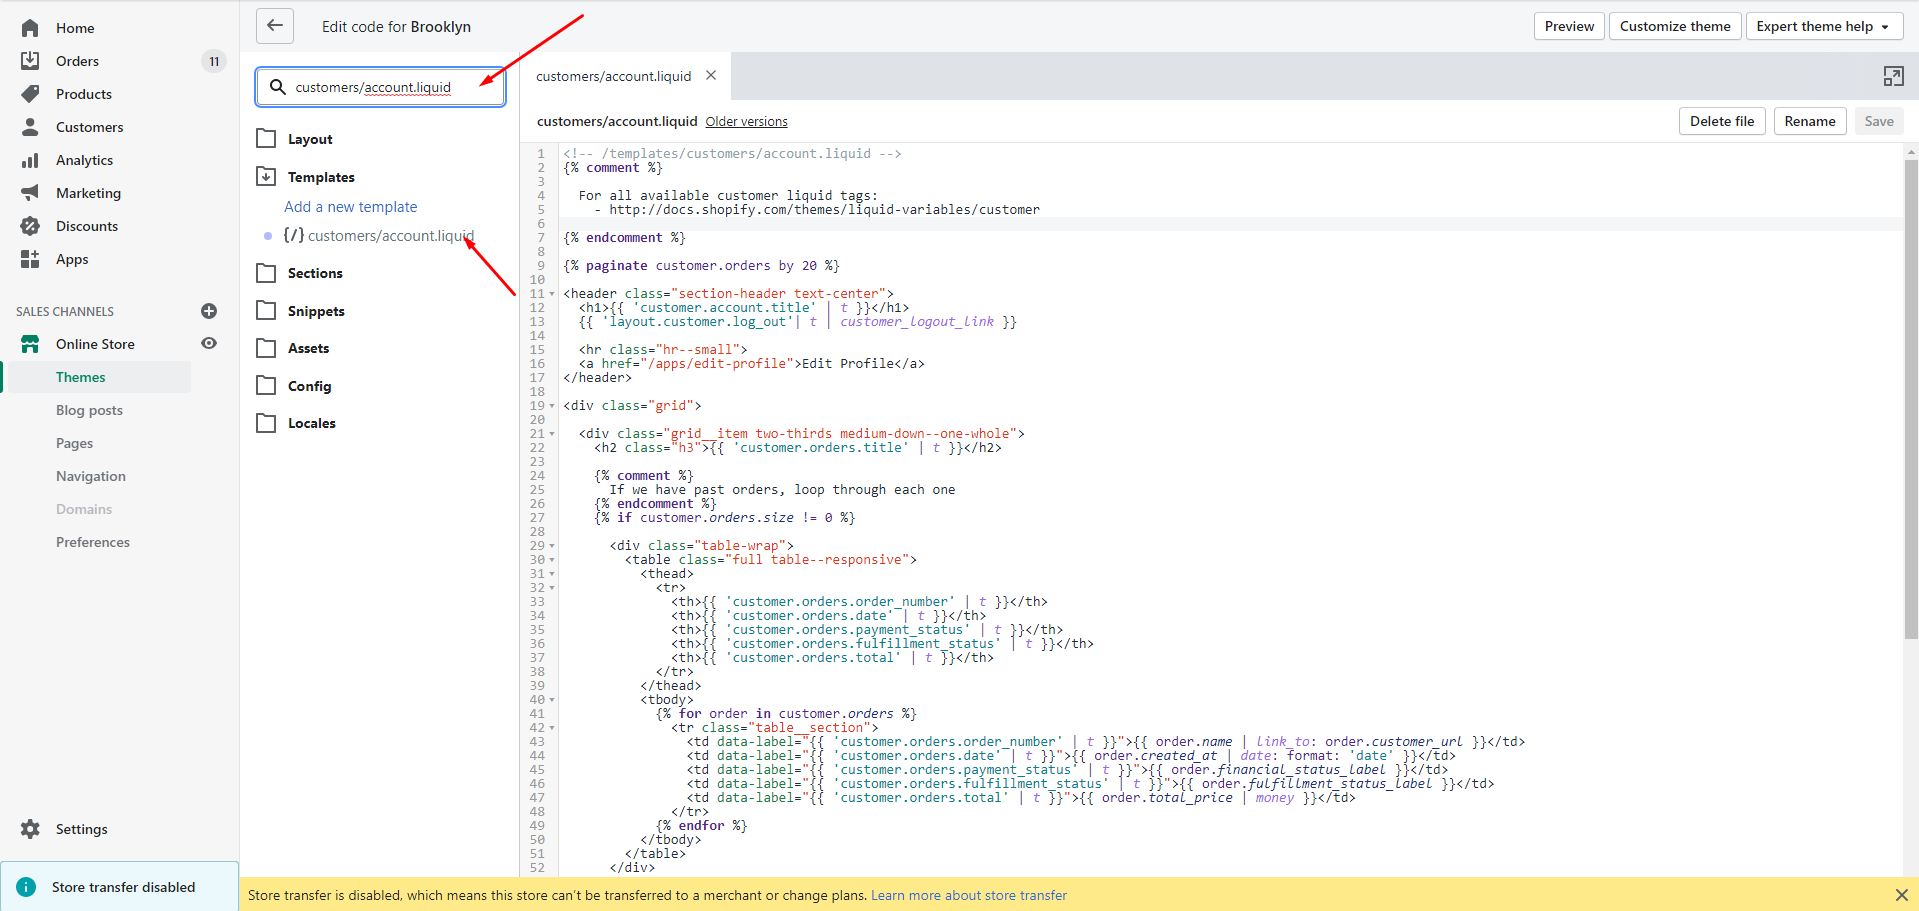Click the Discounts badge icon
The height and width of the screenshot is (911, 1919).
pyautogui.click(x=30, y=226)
